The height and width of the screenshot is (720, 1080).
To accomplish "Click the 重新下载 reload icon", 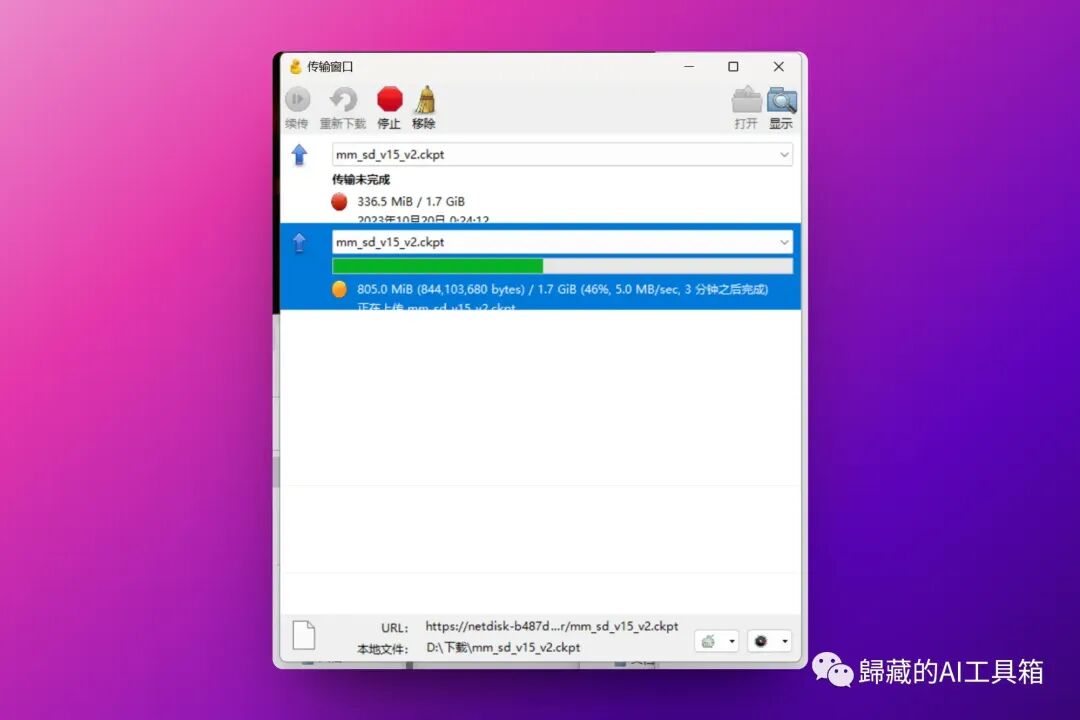I will coord(343,100).
